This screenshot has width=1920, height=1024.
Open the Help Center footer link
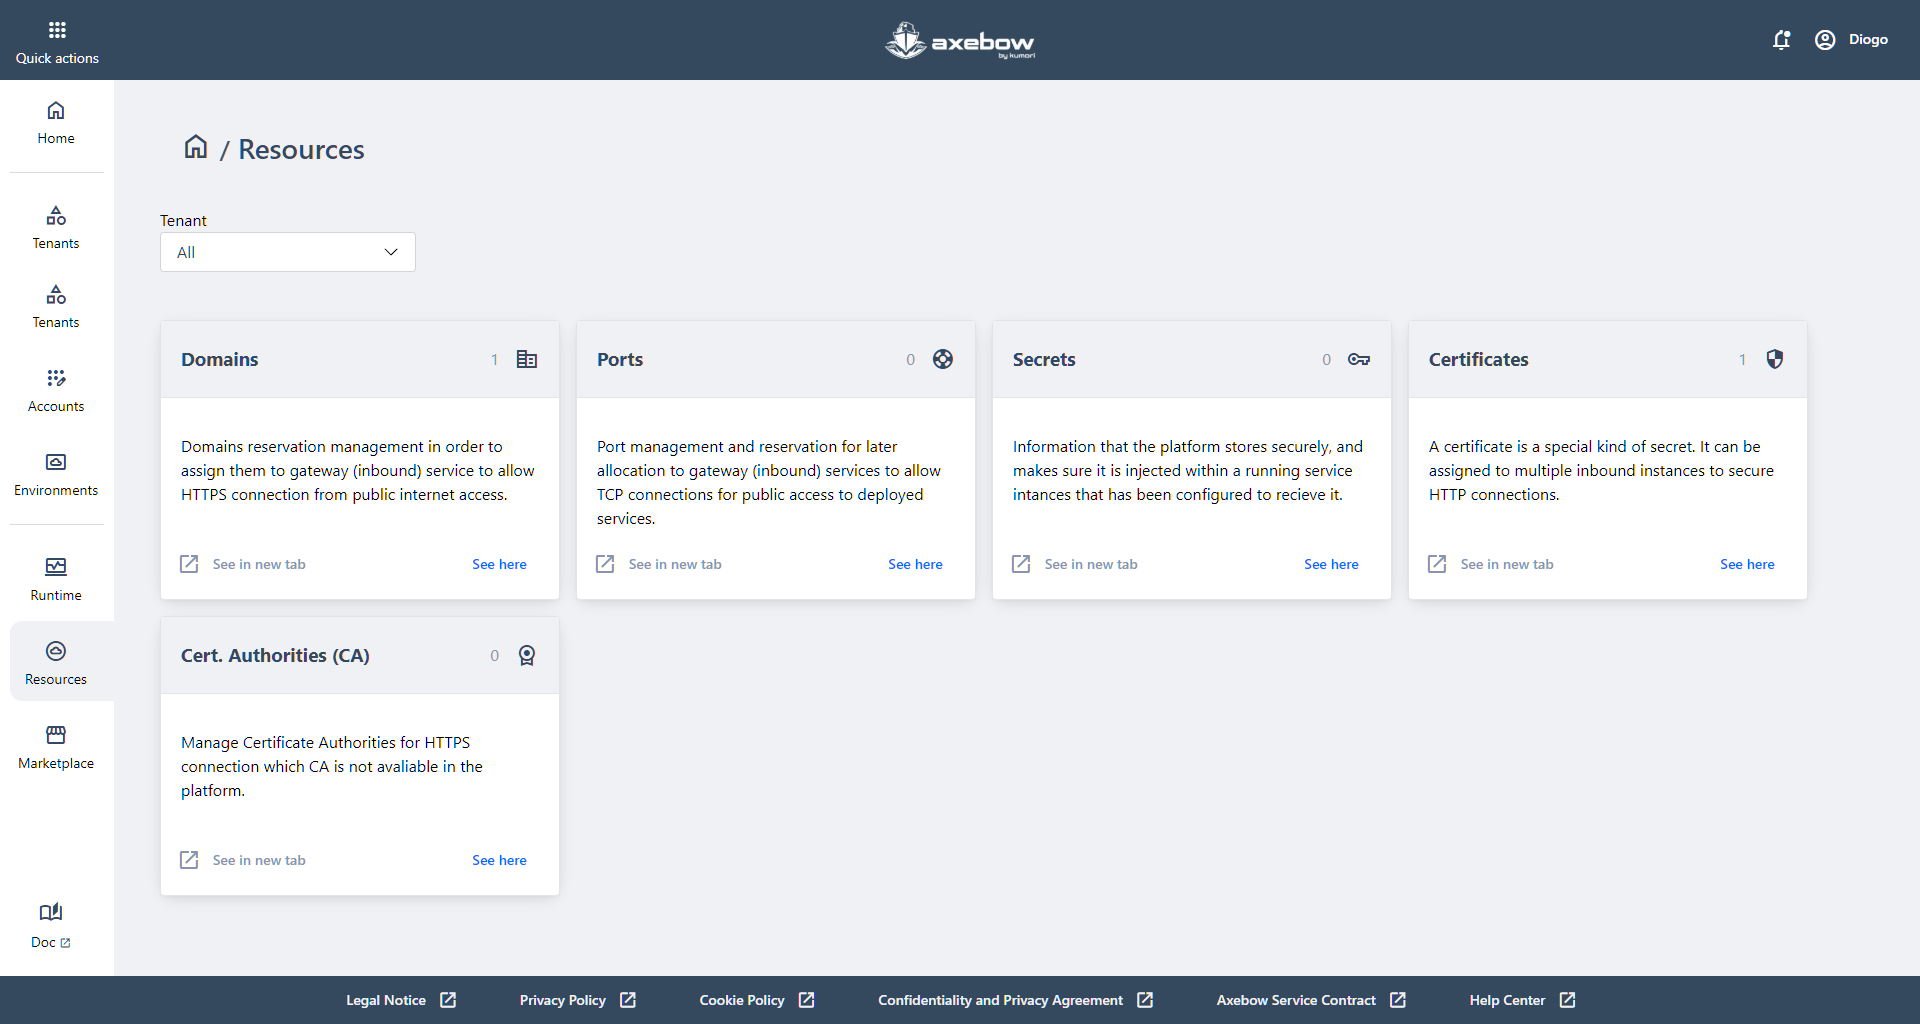[x=1521, y=1000]
